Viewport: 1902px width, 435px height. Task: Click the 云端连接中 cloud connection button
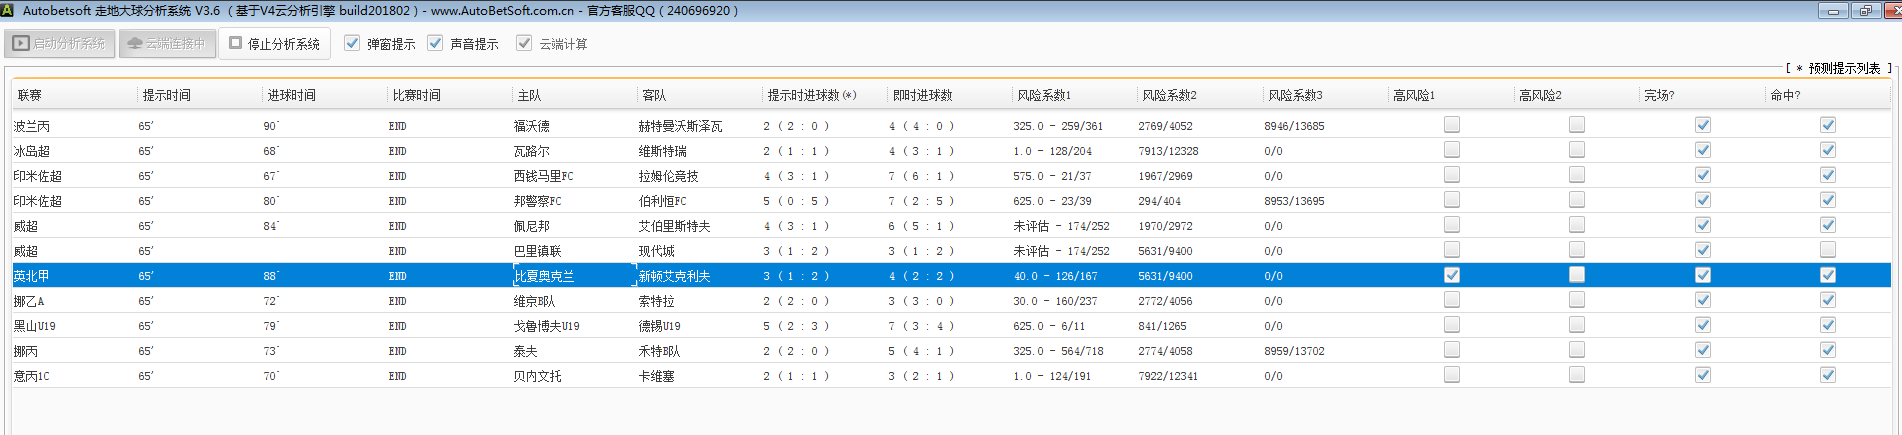tap(167, 43)
